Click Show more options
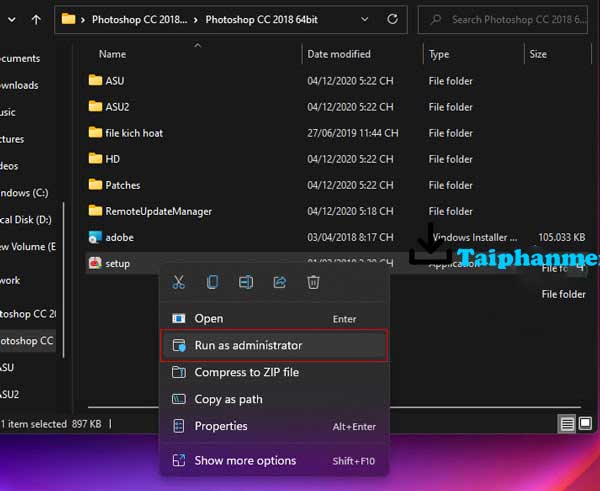 [x=274, y=460]
